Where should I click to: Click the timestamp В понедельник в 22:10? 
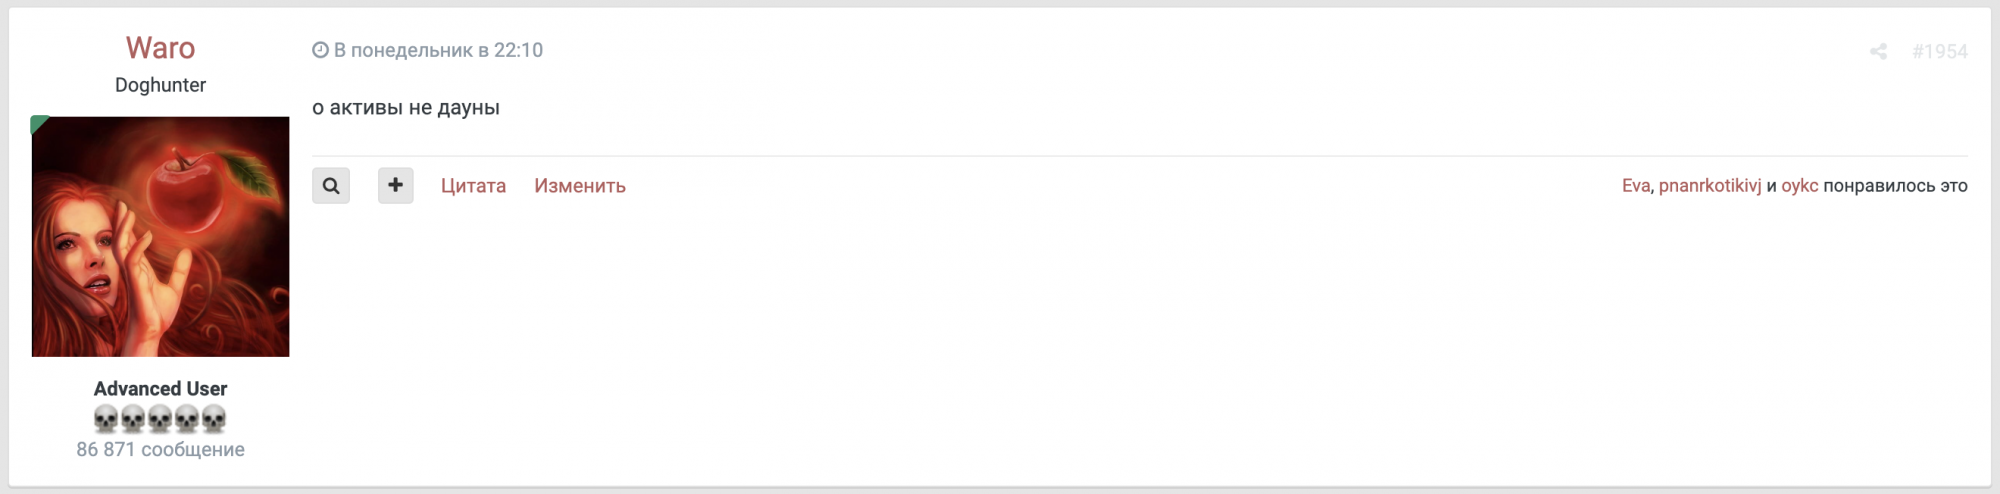(x=438, y=50)
